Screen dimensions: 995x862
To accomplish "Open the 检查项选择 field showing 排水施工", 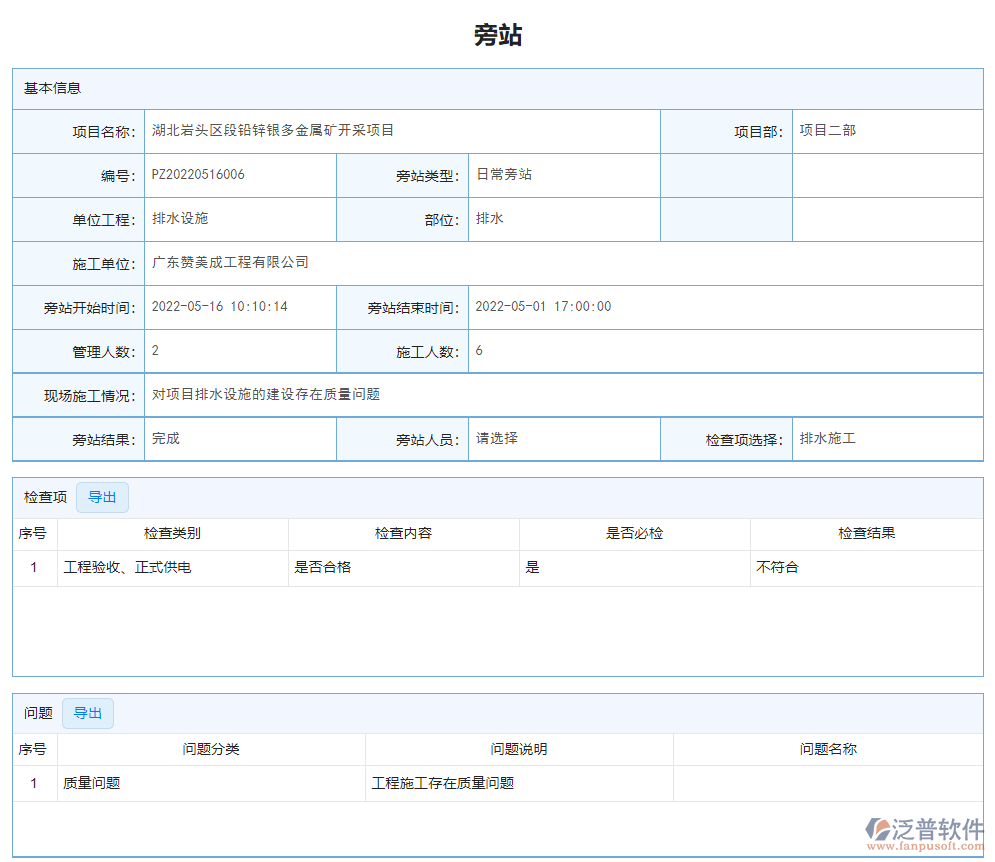I will click(x=887, y=438).
